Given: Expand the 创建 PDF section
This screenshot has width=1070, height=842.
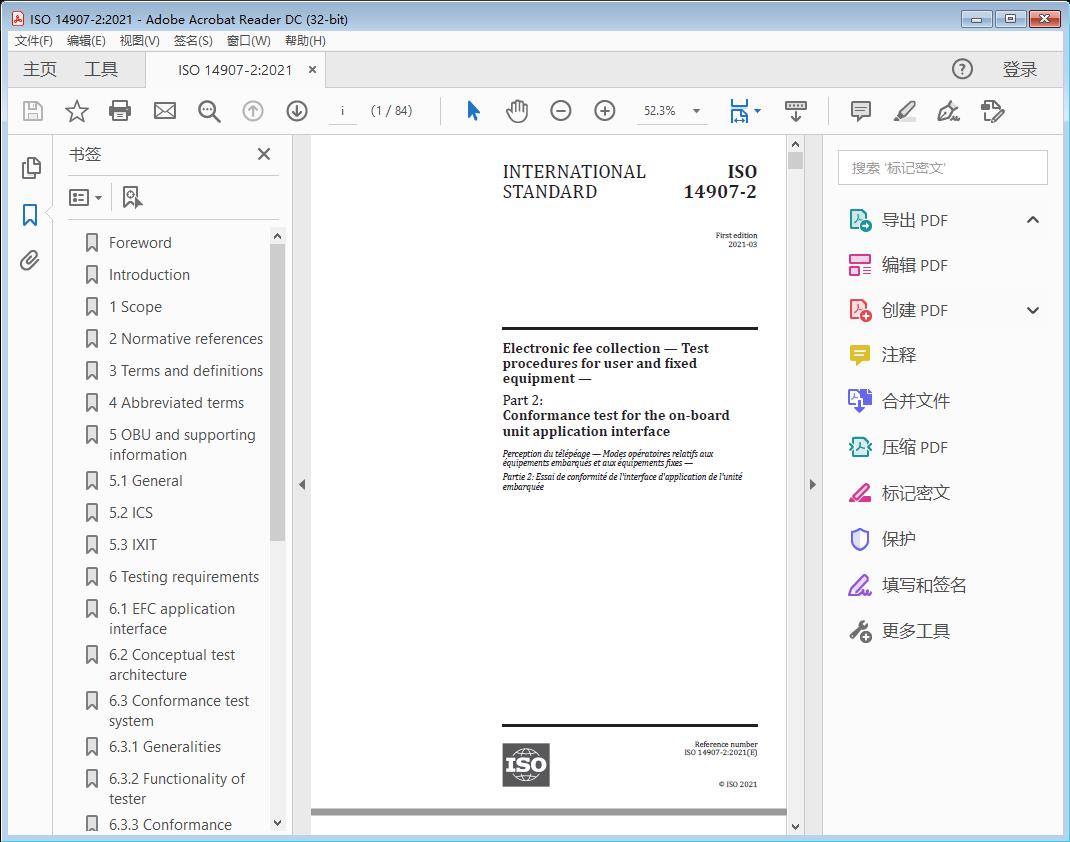Looking at the screenshot, I should coord(1033,310).
